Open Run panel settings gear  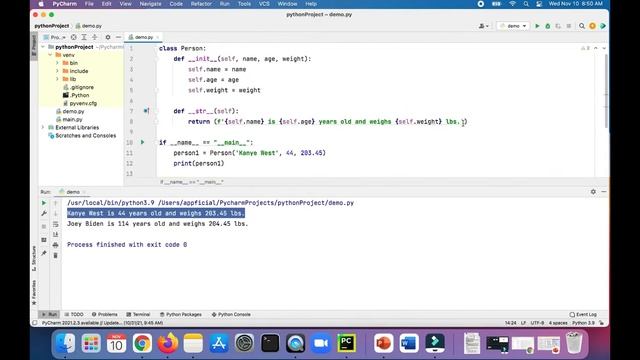tap(593, 191)
